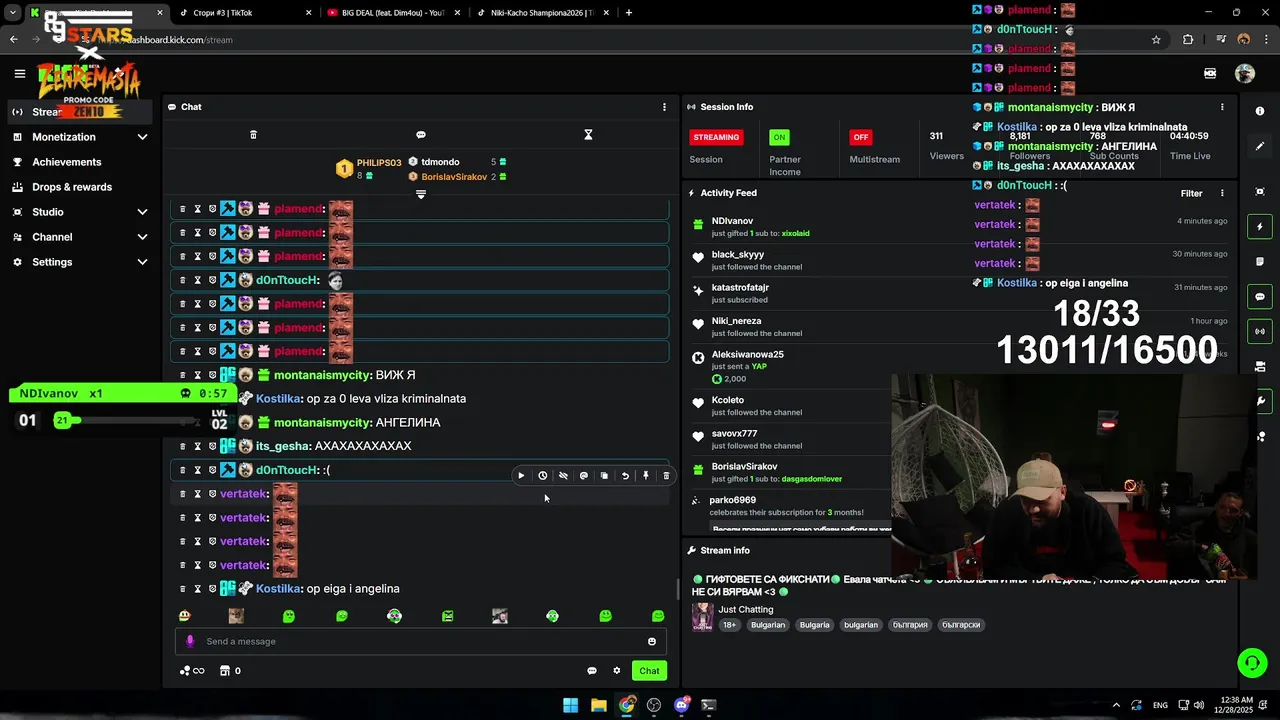This screenshot has height=720, width=1280.
Task: Toggle Partner Income ON switch
Action: (x=779, y=137)
